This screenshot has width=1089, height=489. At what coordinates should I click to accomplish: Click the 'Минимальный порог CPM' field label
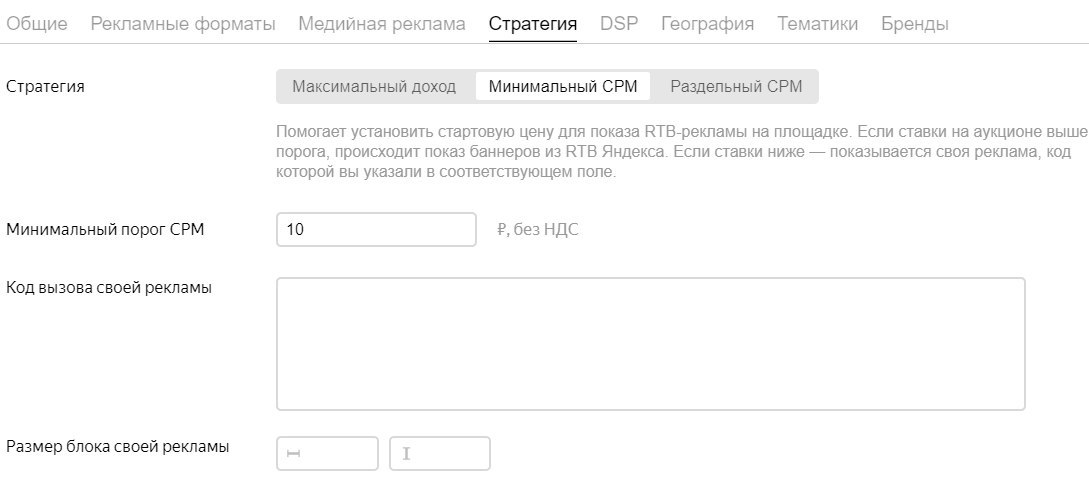tap(105, 230)
